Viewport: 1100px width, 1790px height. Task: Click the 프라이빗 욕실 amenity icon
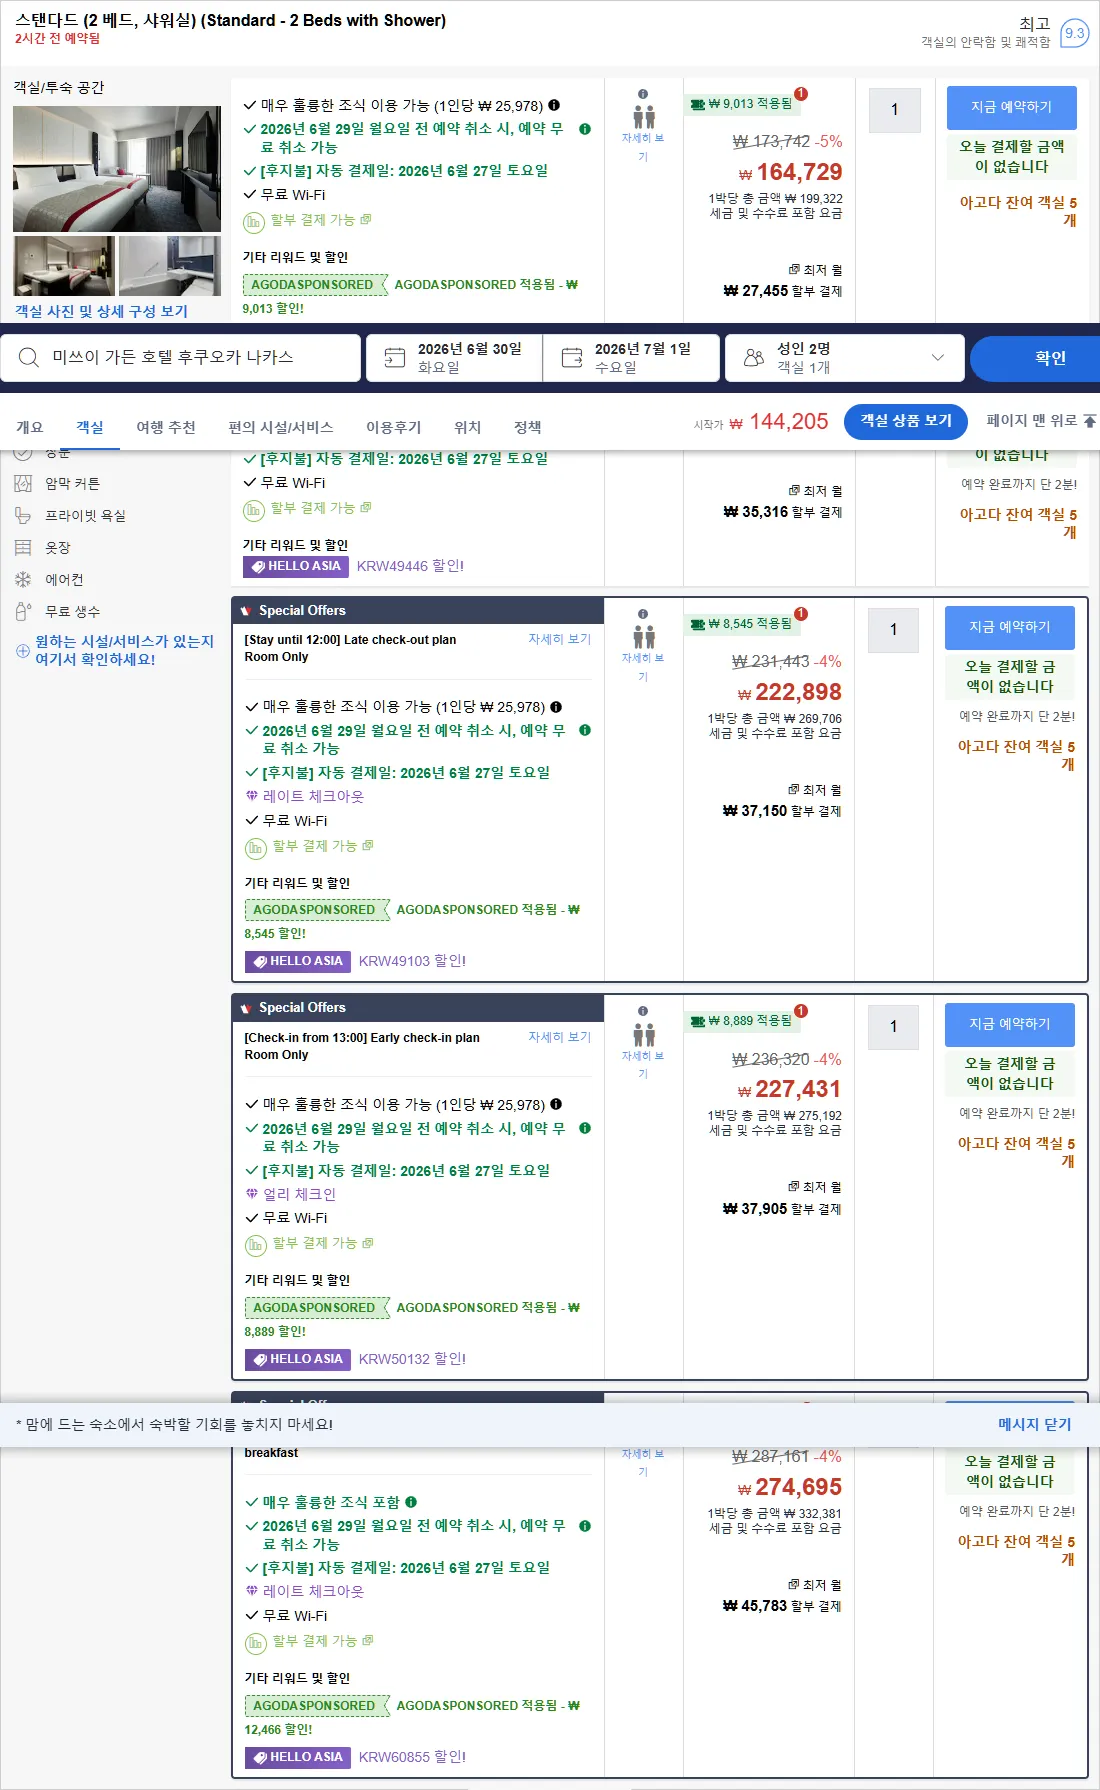(23, 516)
